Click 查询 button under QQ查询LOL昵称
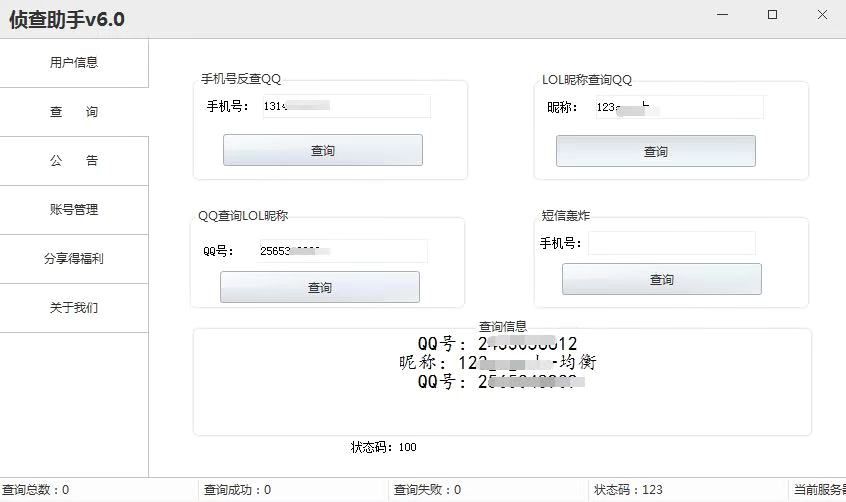Viewport: 846px width, 502px height. click(x=319, y=287)
